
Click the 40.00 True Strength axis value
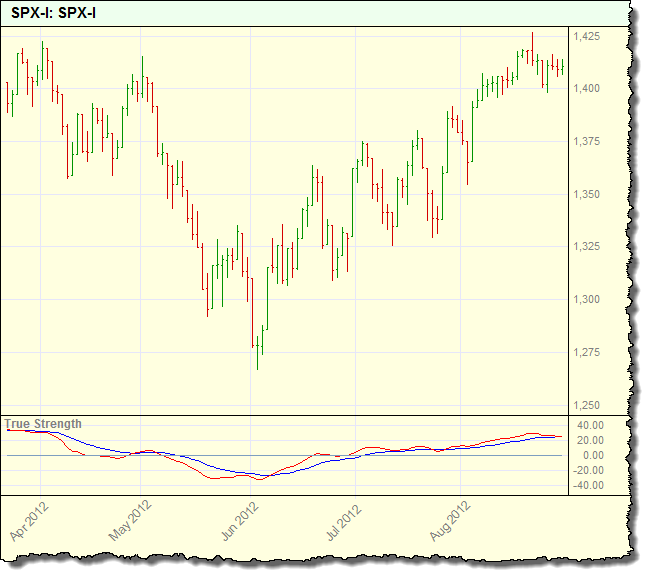(x=591, y=425)
